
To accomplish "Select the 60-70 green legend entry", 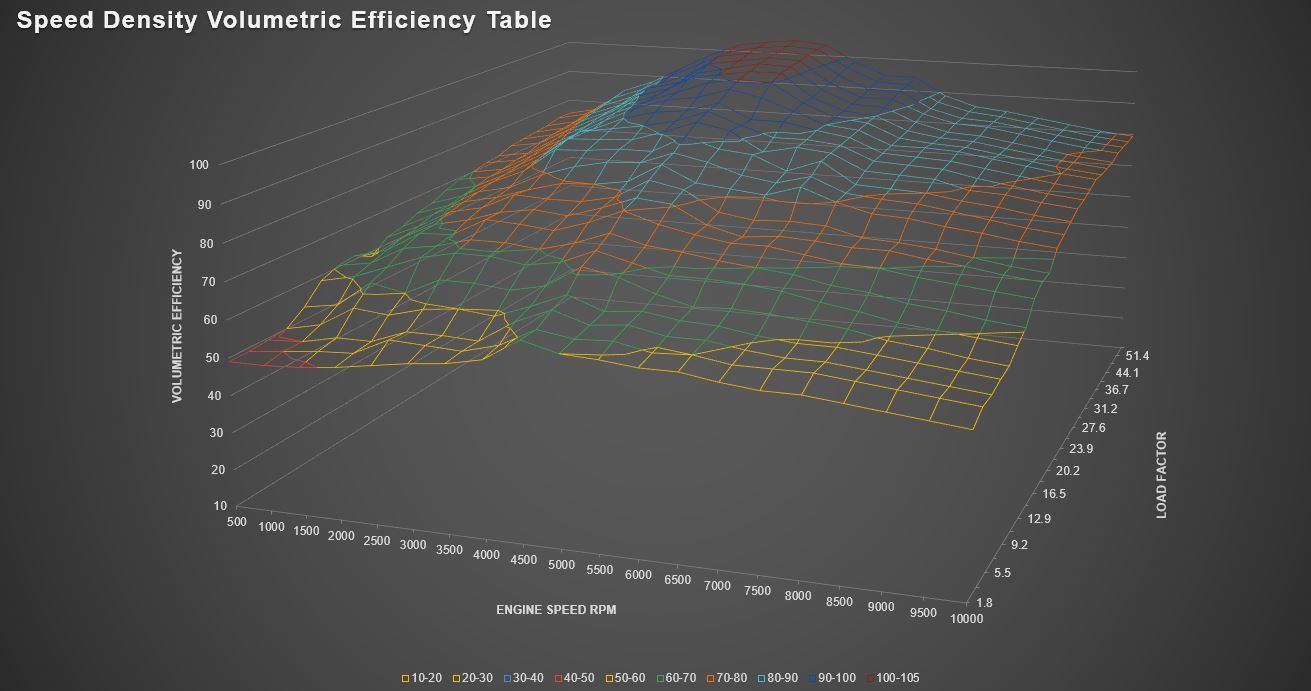I will point(680,678).
